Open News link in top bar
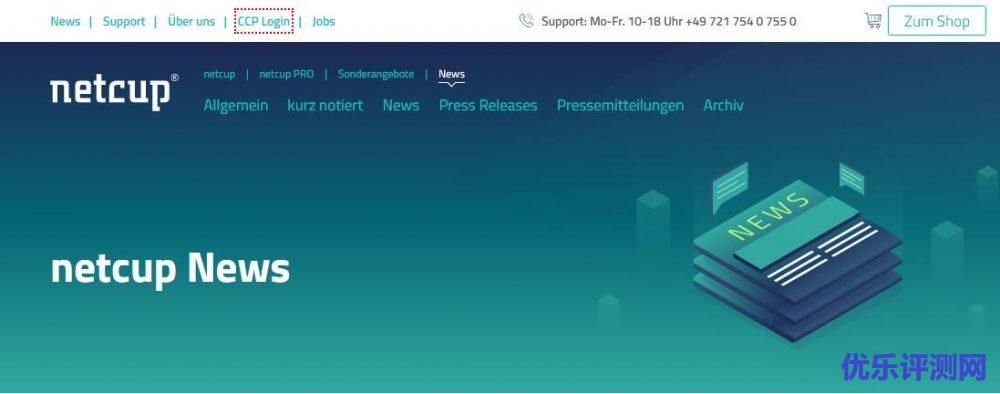The height and width of the screenshot is (394, 1000). [x=65, y=21]
